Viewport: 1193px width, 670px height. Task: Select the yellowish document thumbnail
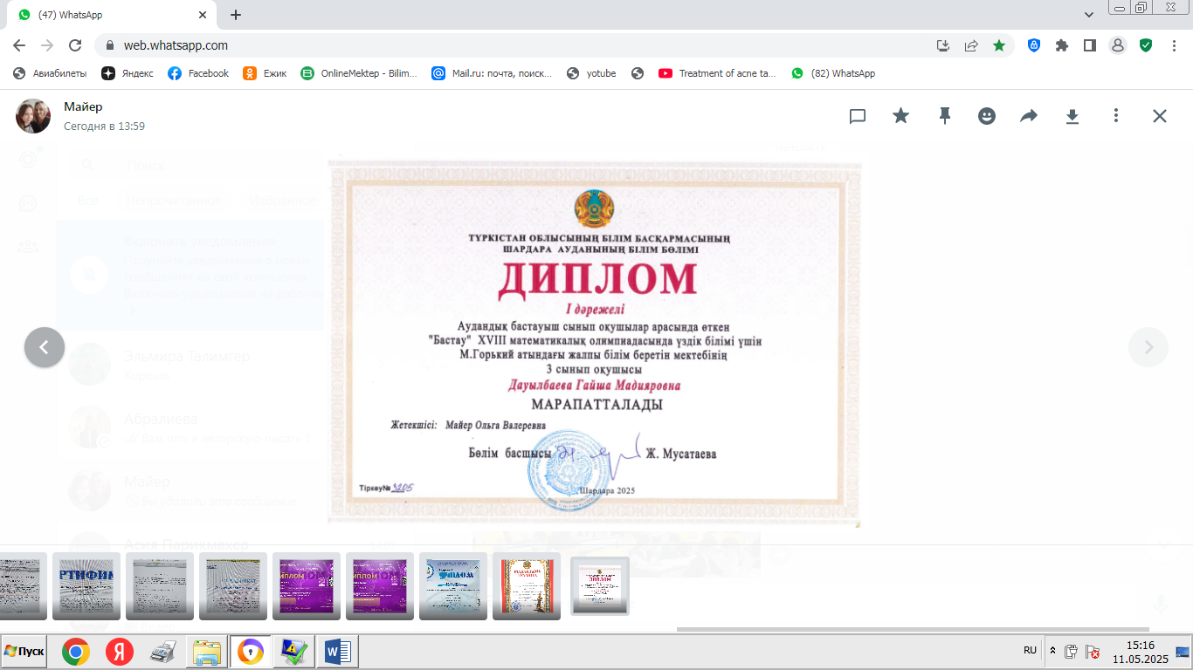(233, 586)
